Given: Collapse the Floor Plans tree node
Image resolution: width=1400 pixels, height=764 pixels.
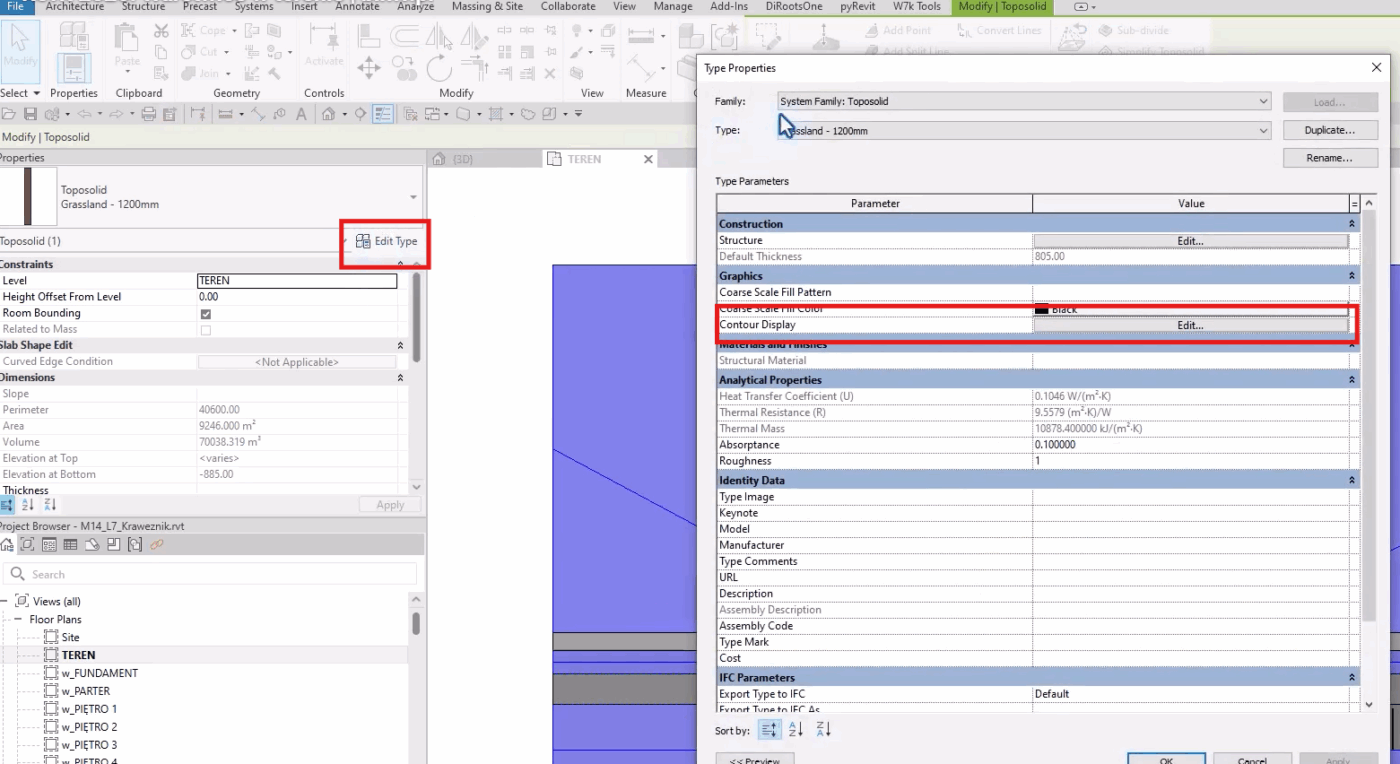Looking at the screenshot, I should [18, 619].
